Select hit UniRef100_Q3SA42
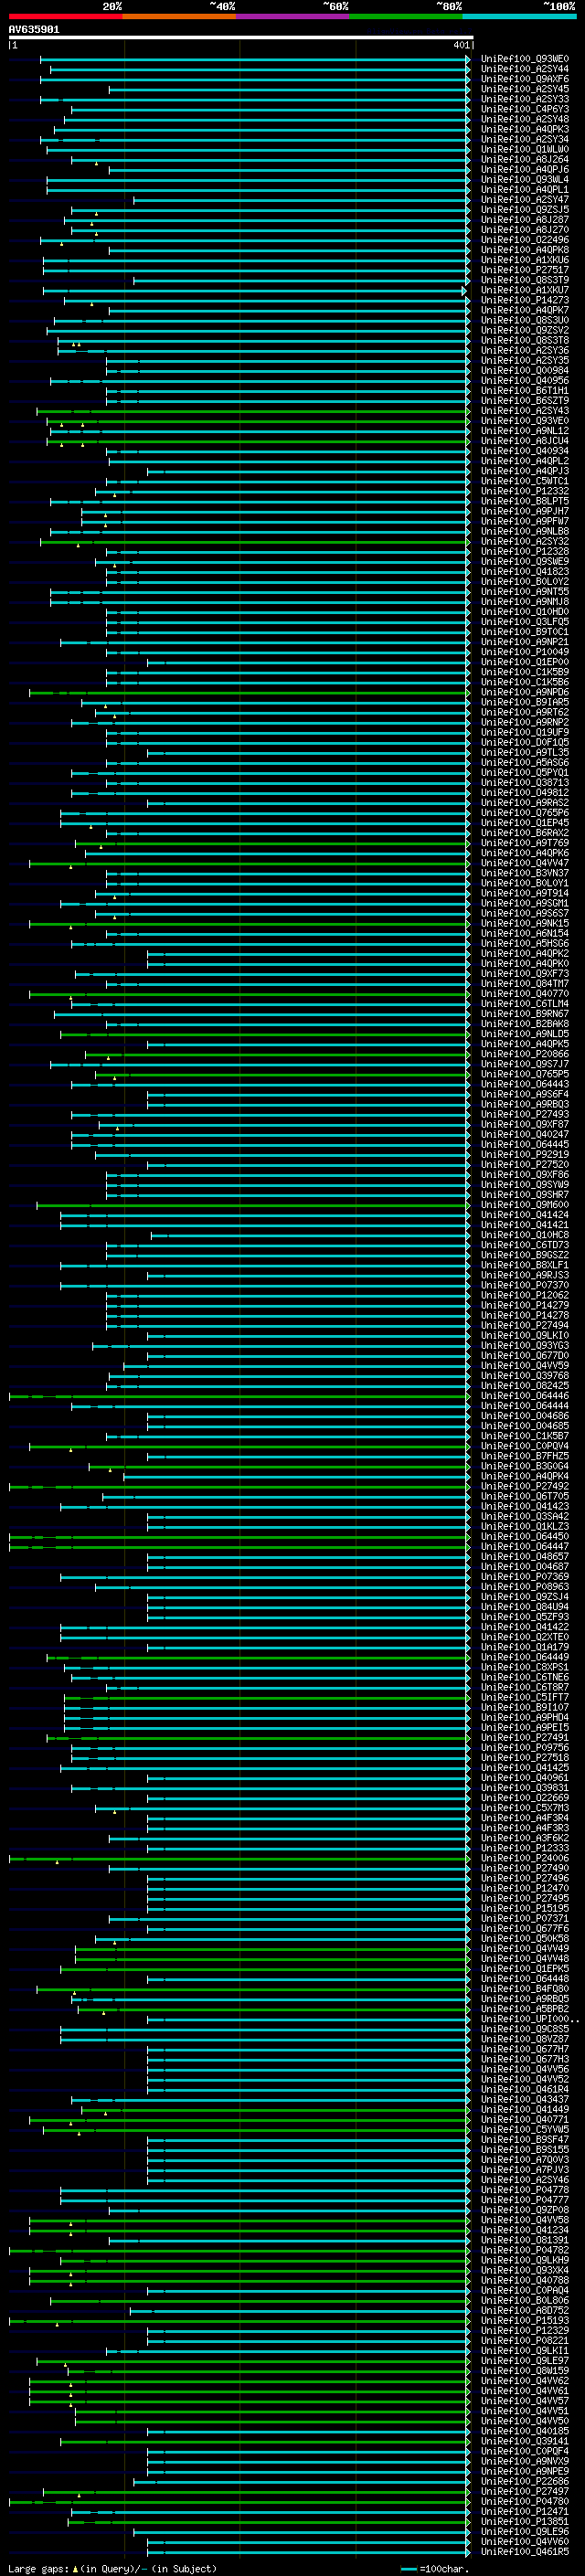This screenshot has width=585, height=2576. [525, 1516]
